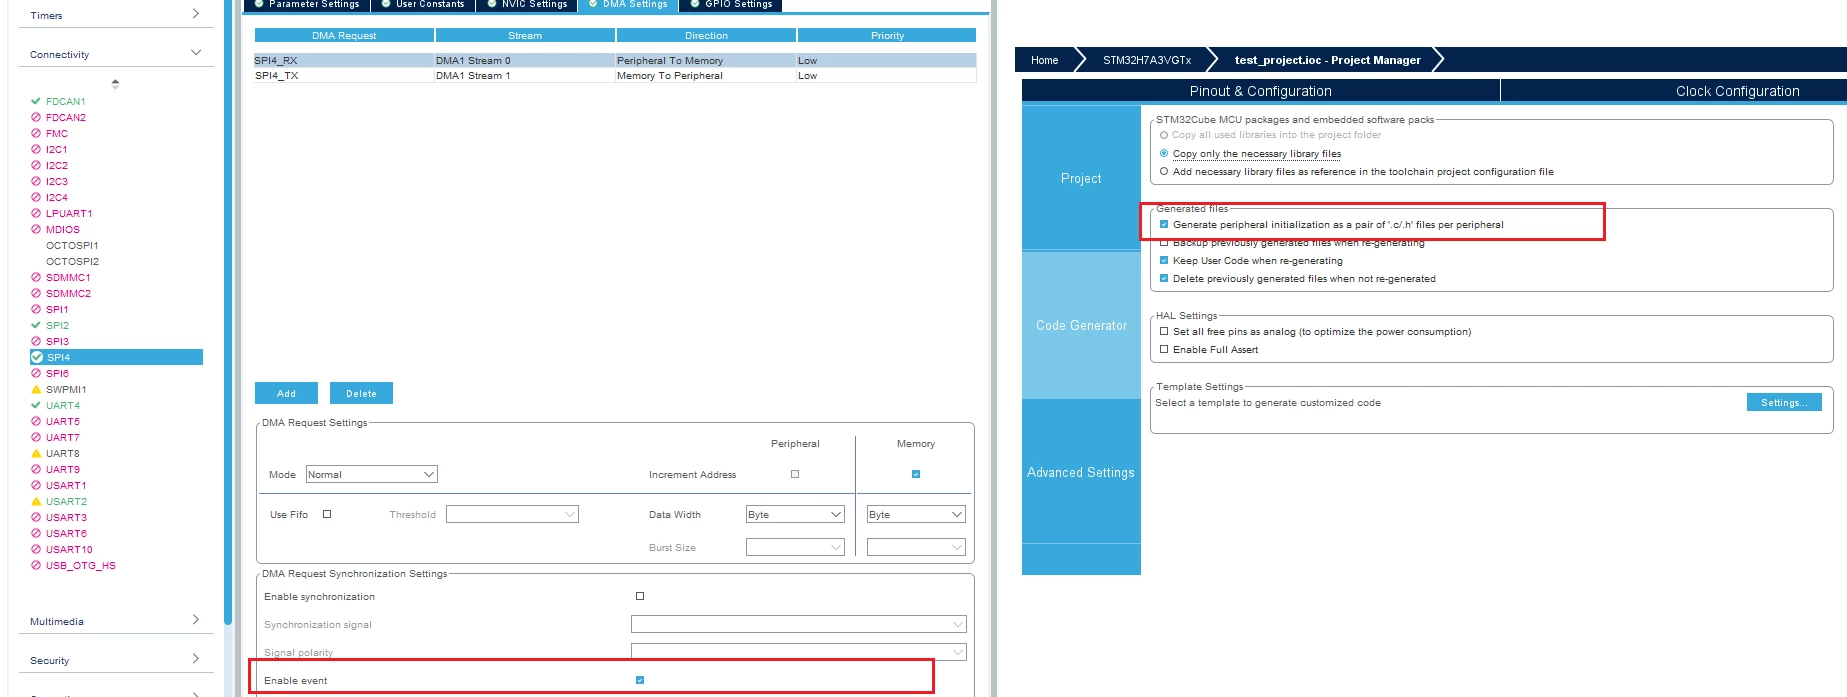This screenshot has height=697, width=1847.
Task: Click check icon on NVIC Settings tab
Action: pos(492,4)
